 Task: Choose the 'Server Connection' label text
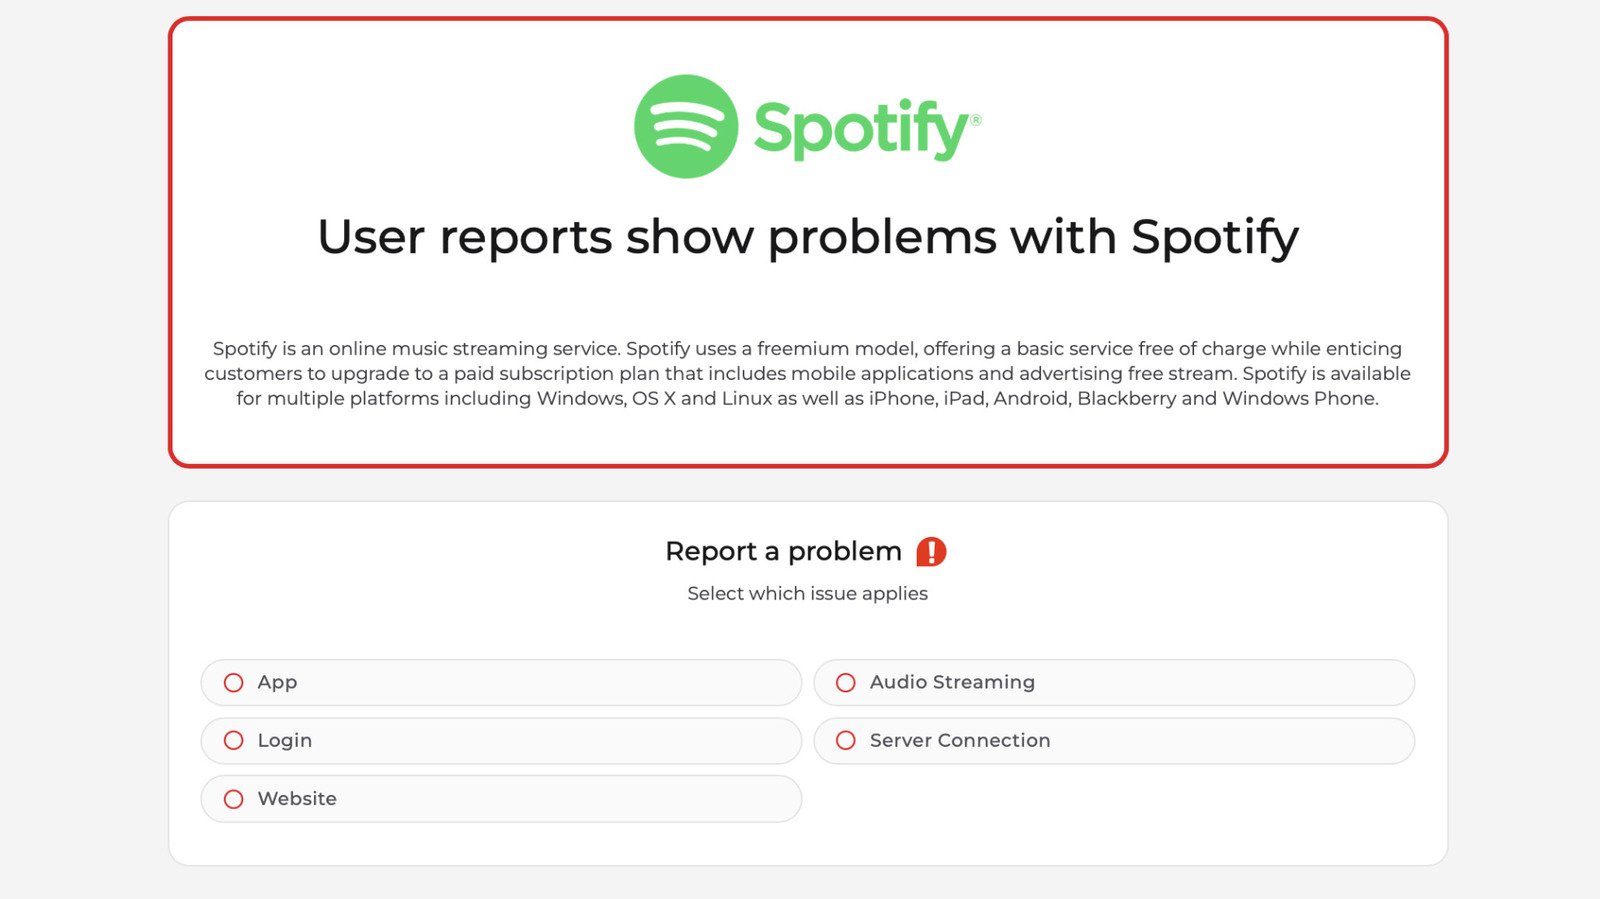coord(960,740)
